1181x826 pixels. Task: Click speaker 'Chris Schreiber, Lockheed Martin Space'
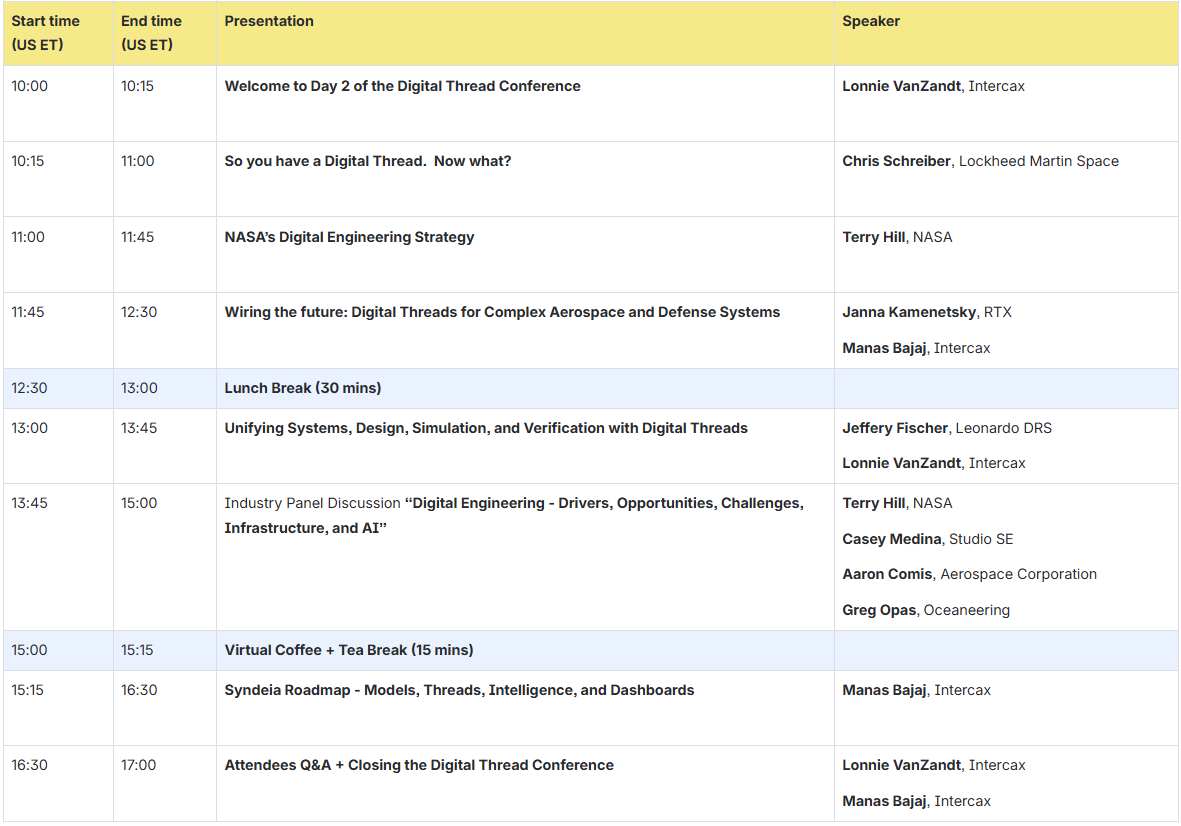click(980, 161)
